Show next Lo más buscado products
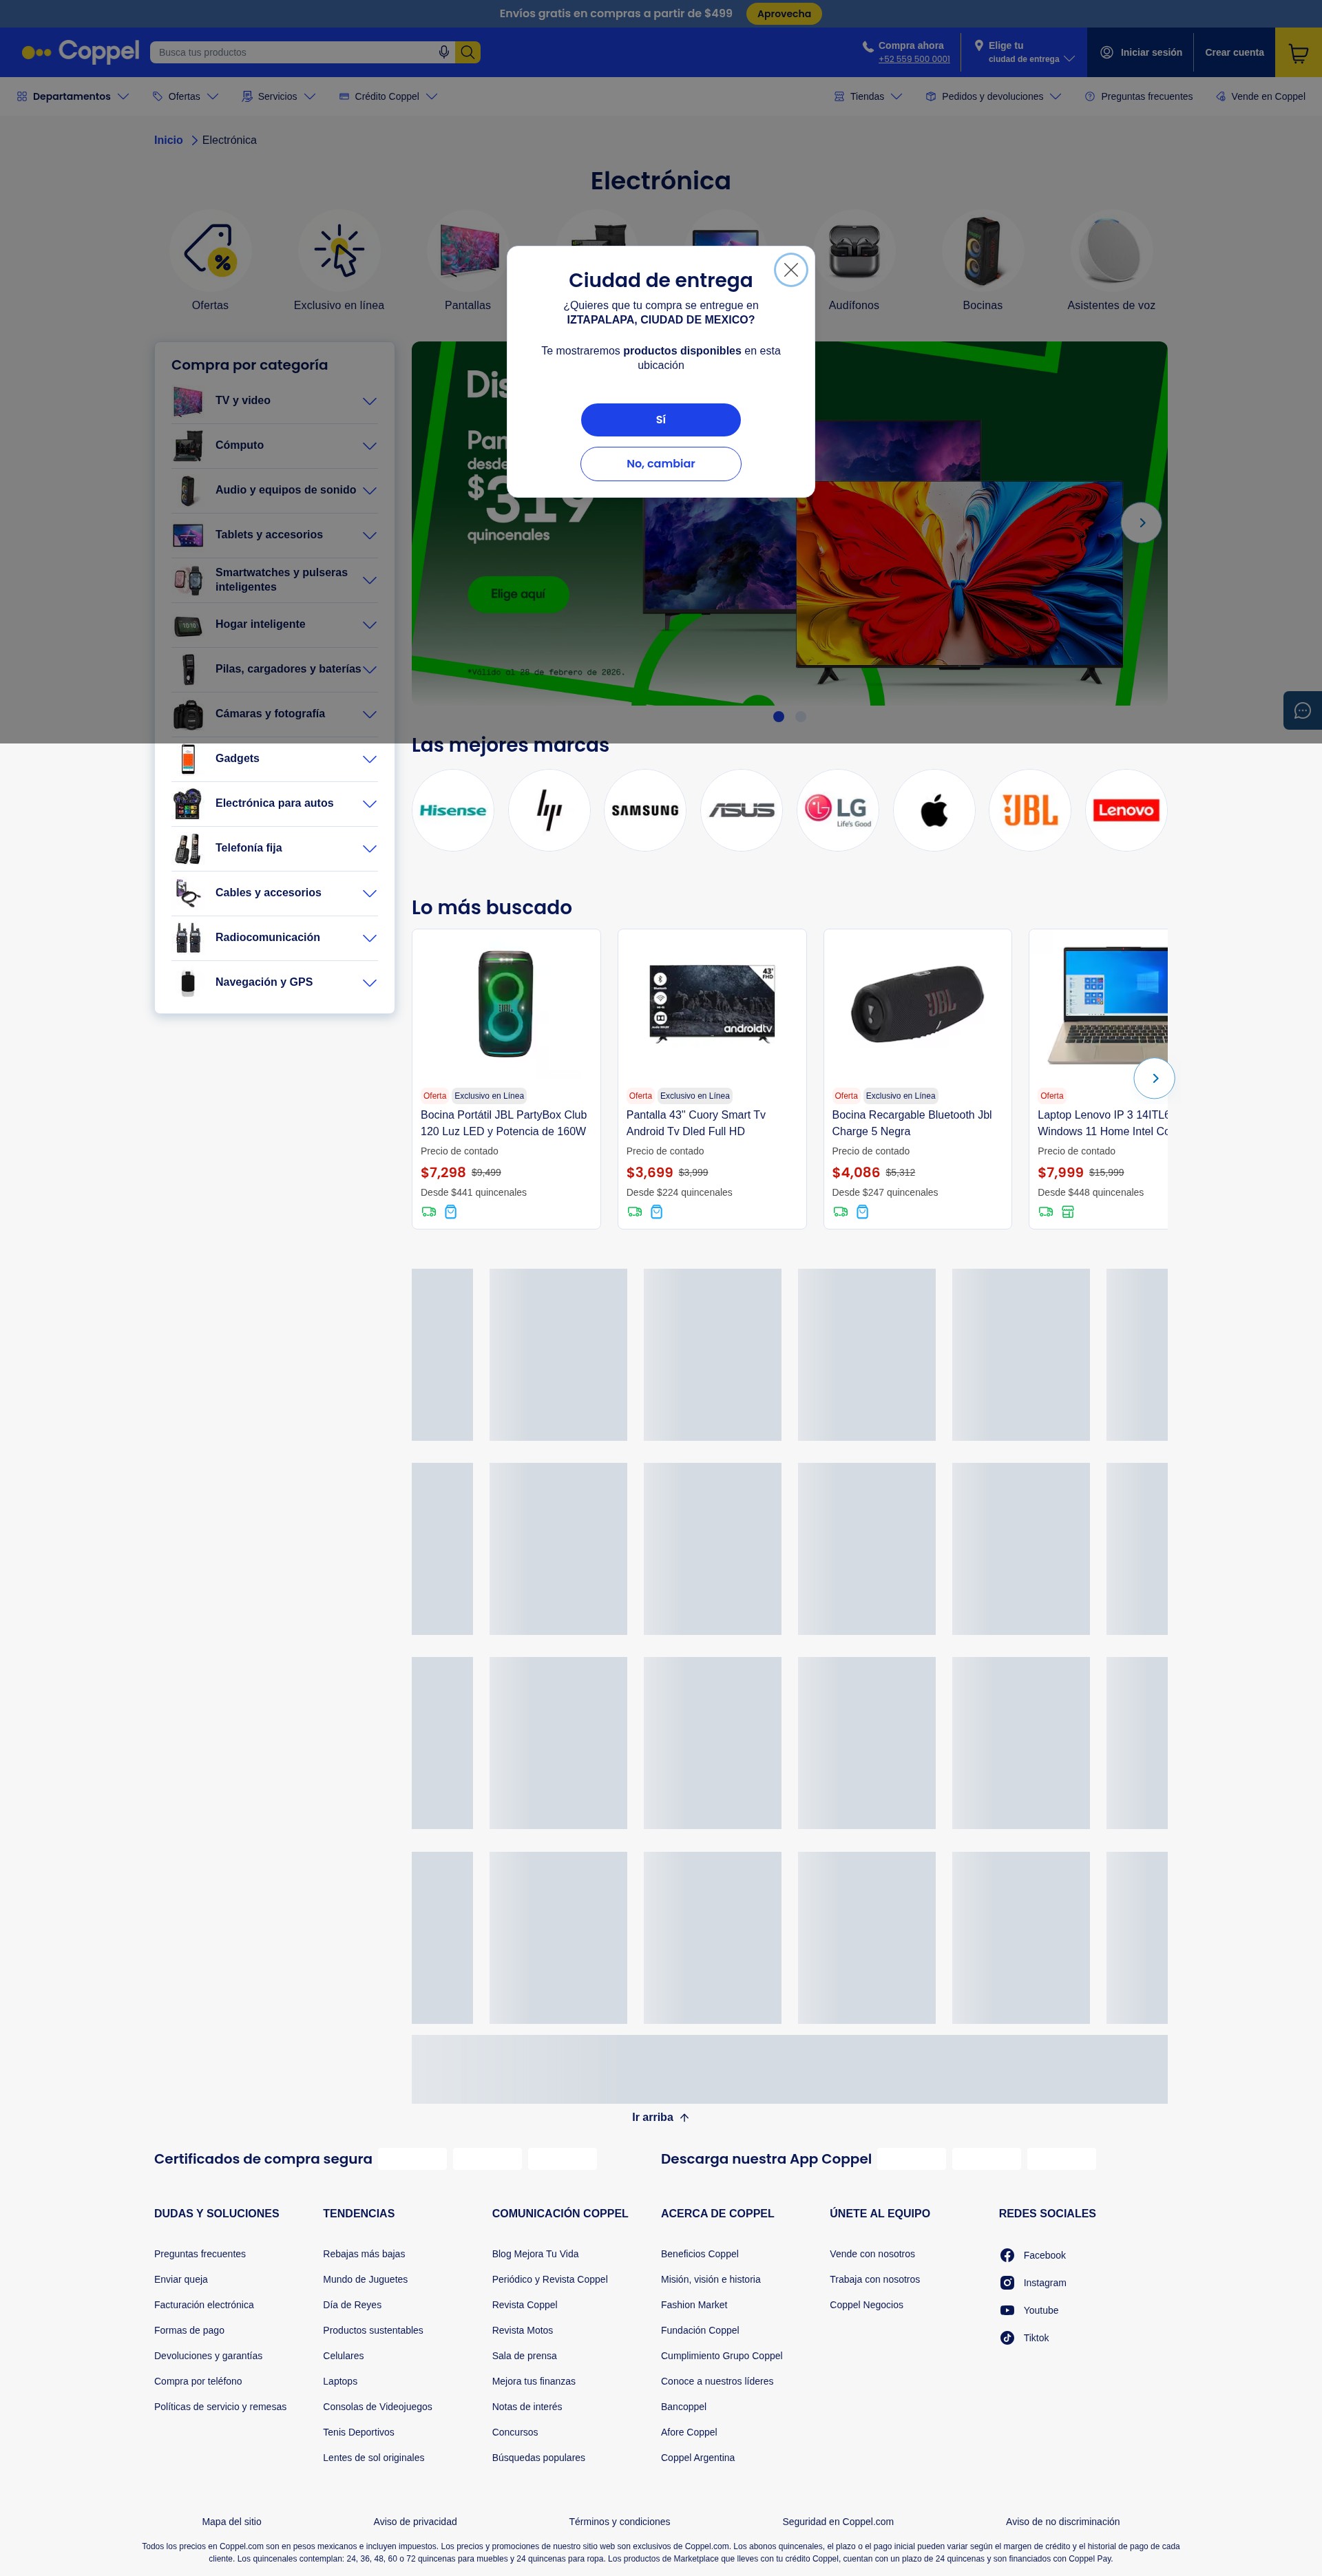 tap(1154, 1078)
